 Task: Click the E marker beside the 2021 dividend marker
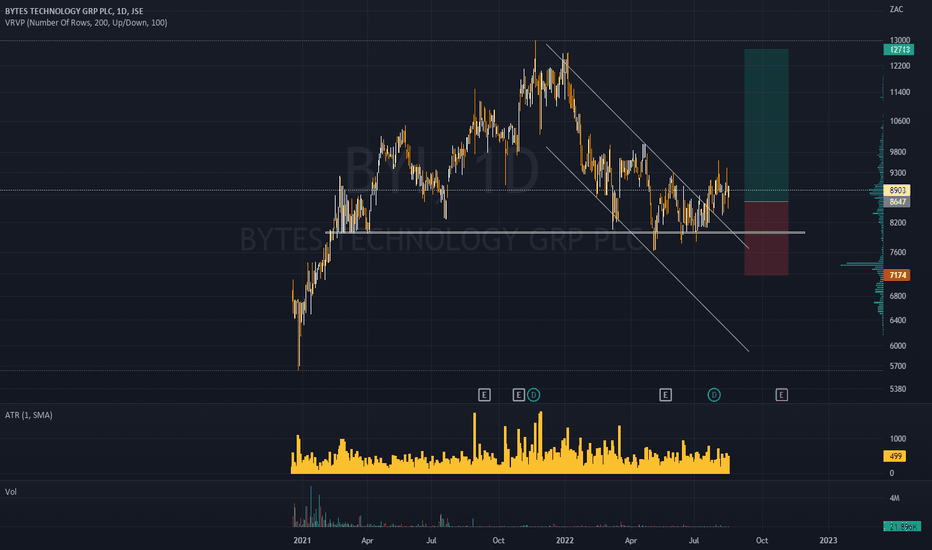(x=518, y=395)
